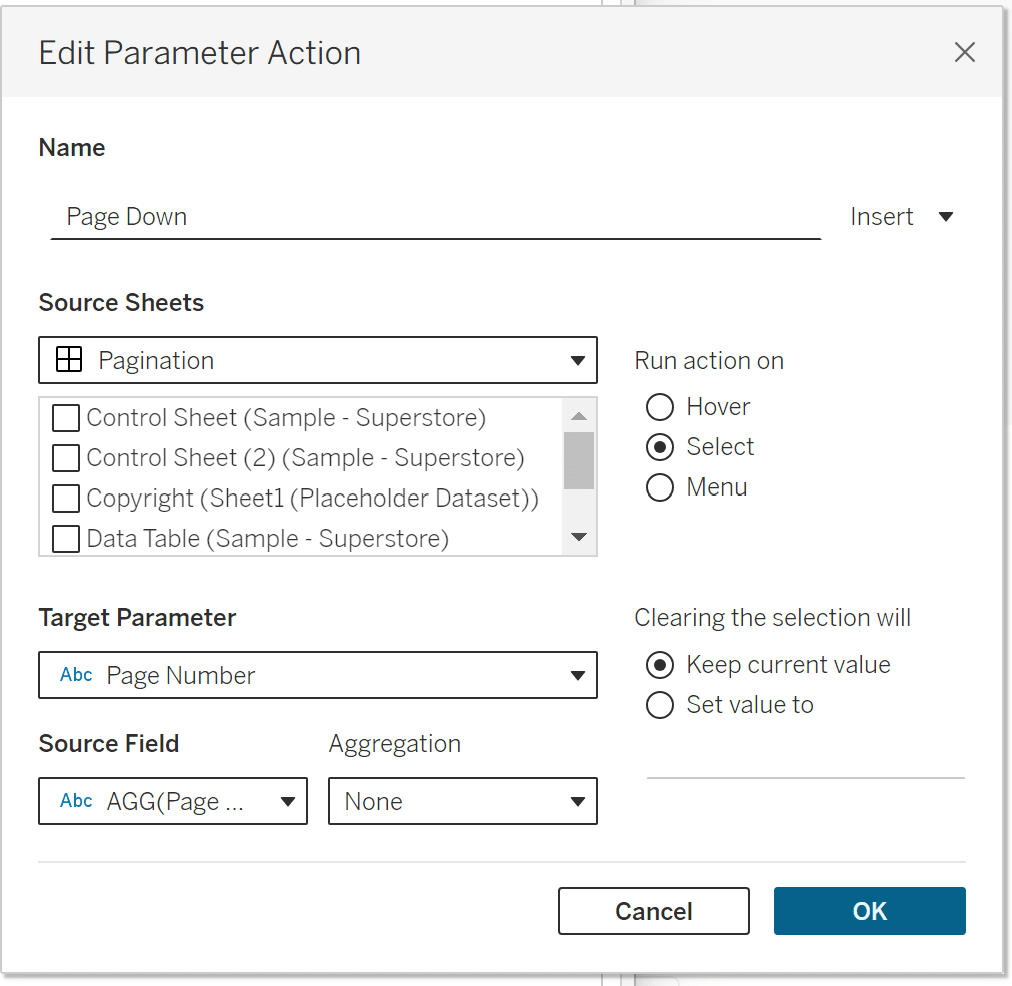This screenshot has width=1012, height=986.
Task: Open the Aggregation None dropdown
Action: click(x=463, y=801)
